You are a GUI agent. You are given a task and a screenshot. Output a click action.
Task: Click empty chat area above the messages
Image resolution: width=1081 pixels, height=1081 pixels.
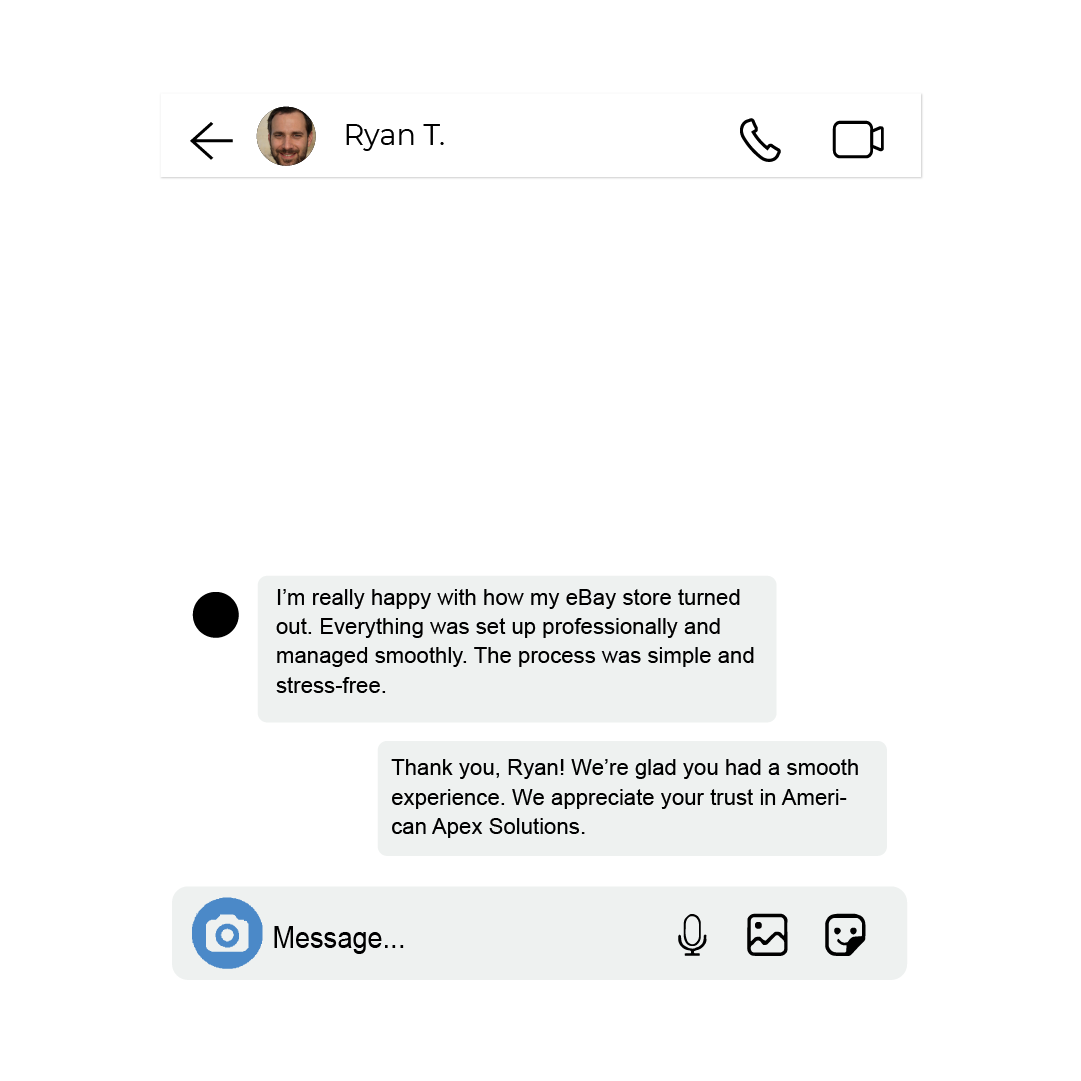540,372
